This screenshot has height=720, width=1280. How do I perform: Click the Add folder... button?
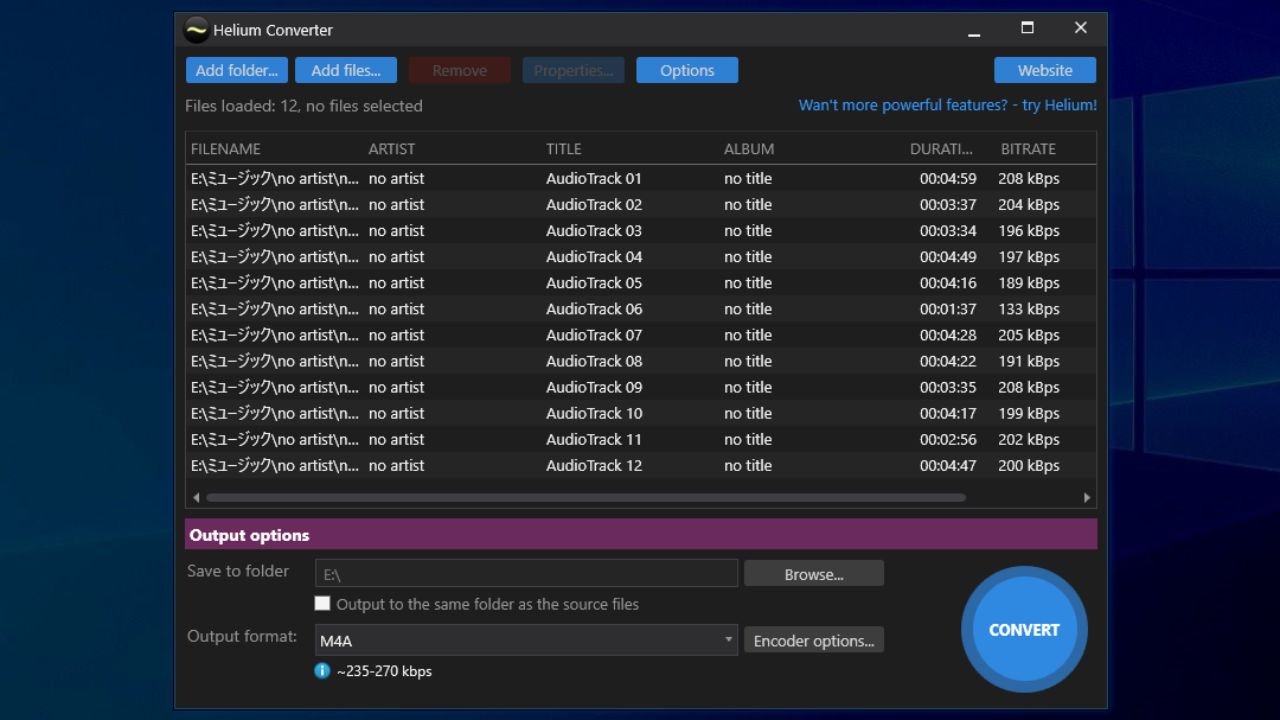237,70
